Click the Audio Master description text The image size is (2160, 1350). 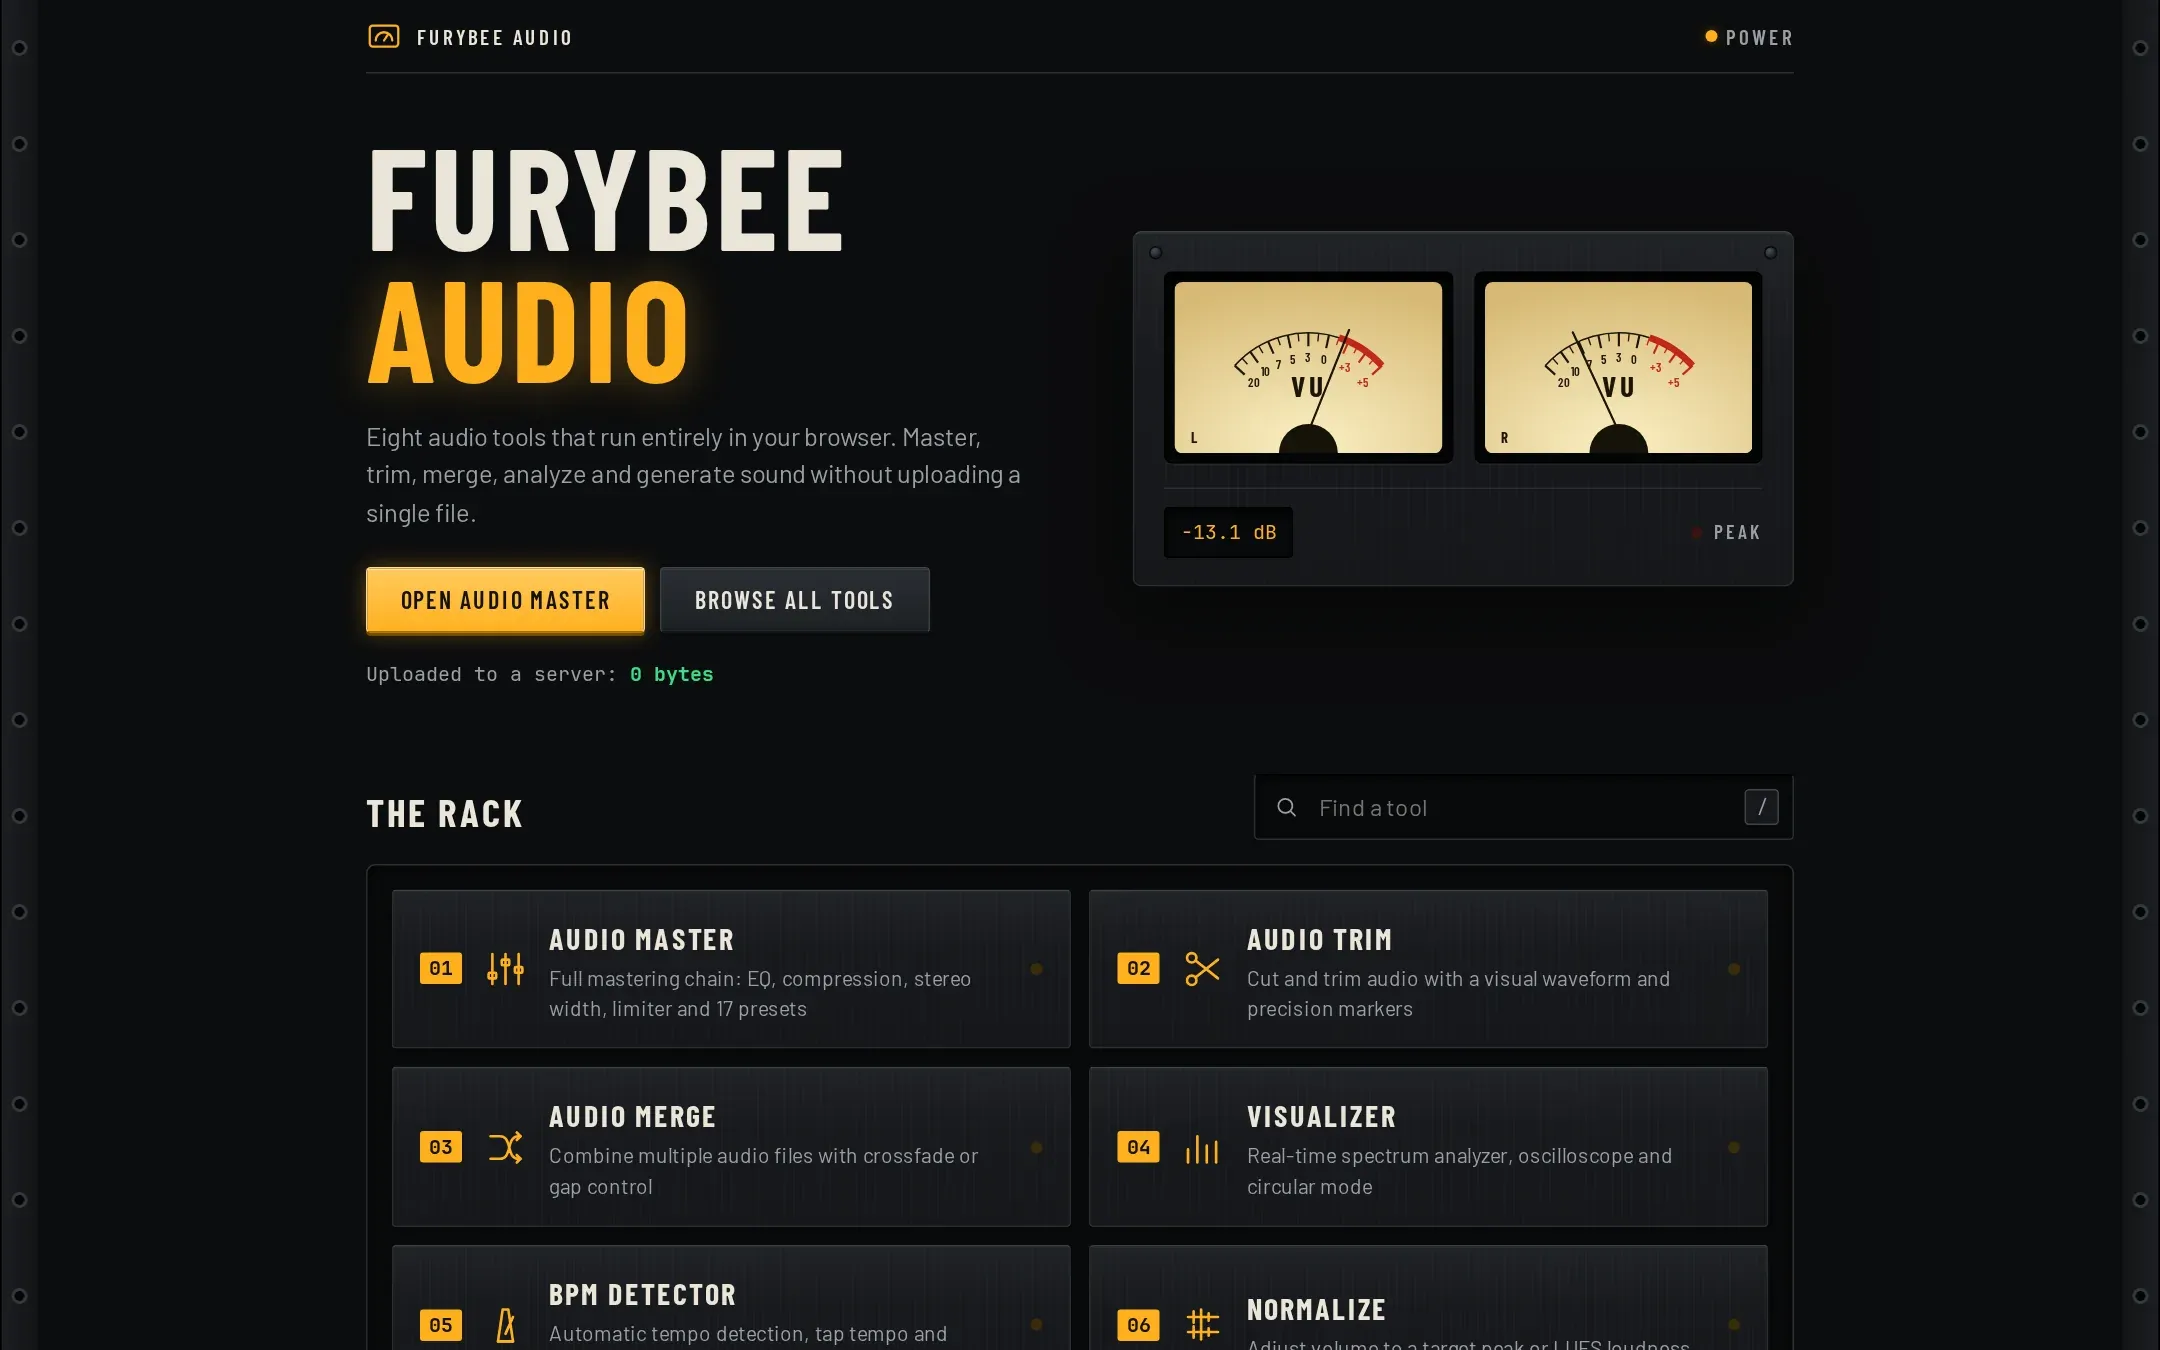760,993
